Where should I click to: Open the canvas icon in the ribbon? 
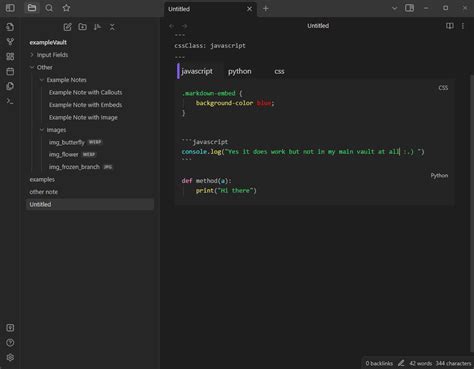[x=10, y=56]
